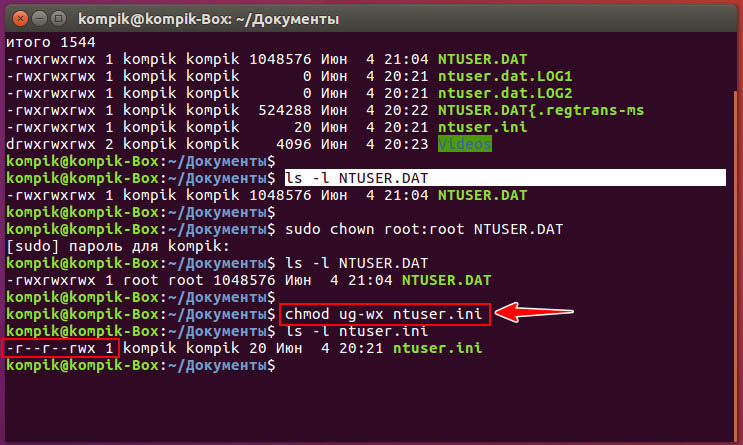Click the NTUSER.DAT{.regtrans-ms filename

point(541,110)
